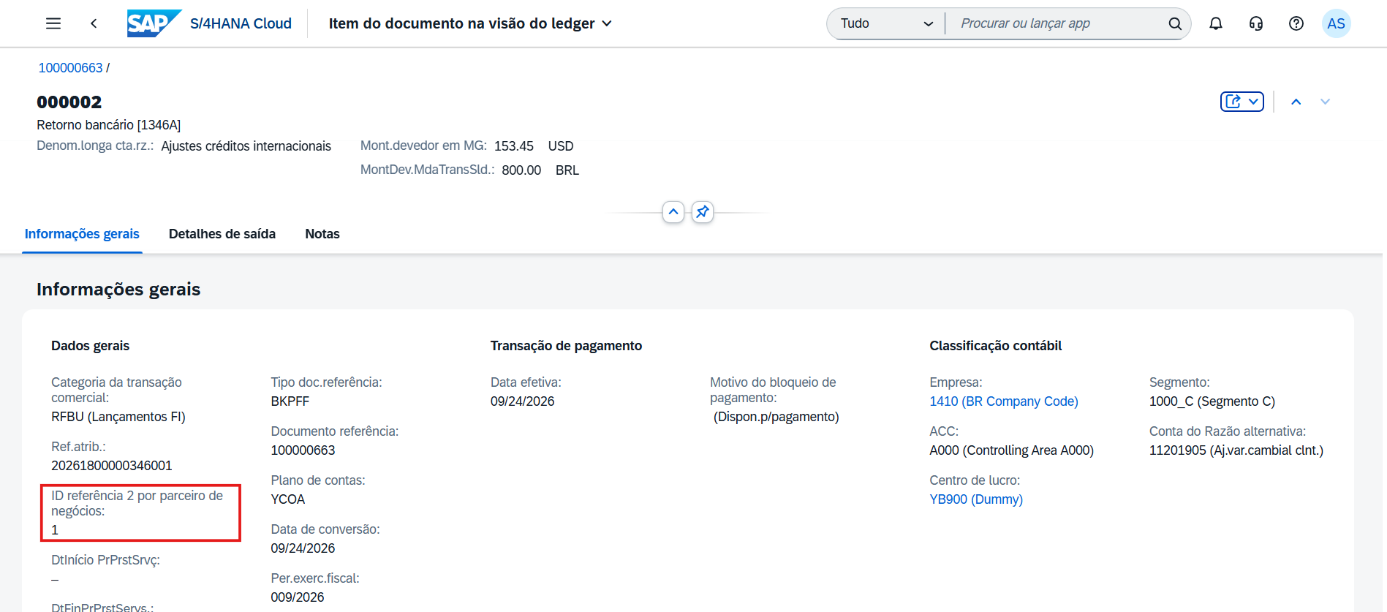This screenshot has width=1387, height=612.
Task: Open the Tudo search scope dropdown
Action: [886, 23]
